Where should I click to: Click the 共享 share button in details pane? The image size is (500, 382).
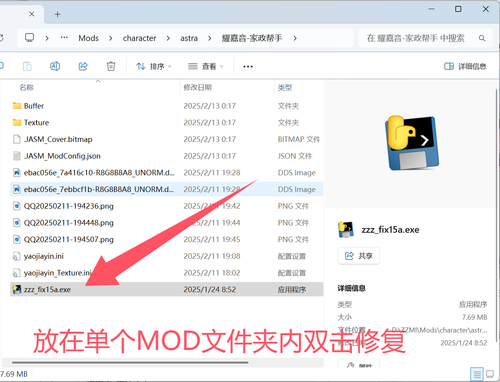coord(359,256)
